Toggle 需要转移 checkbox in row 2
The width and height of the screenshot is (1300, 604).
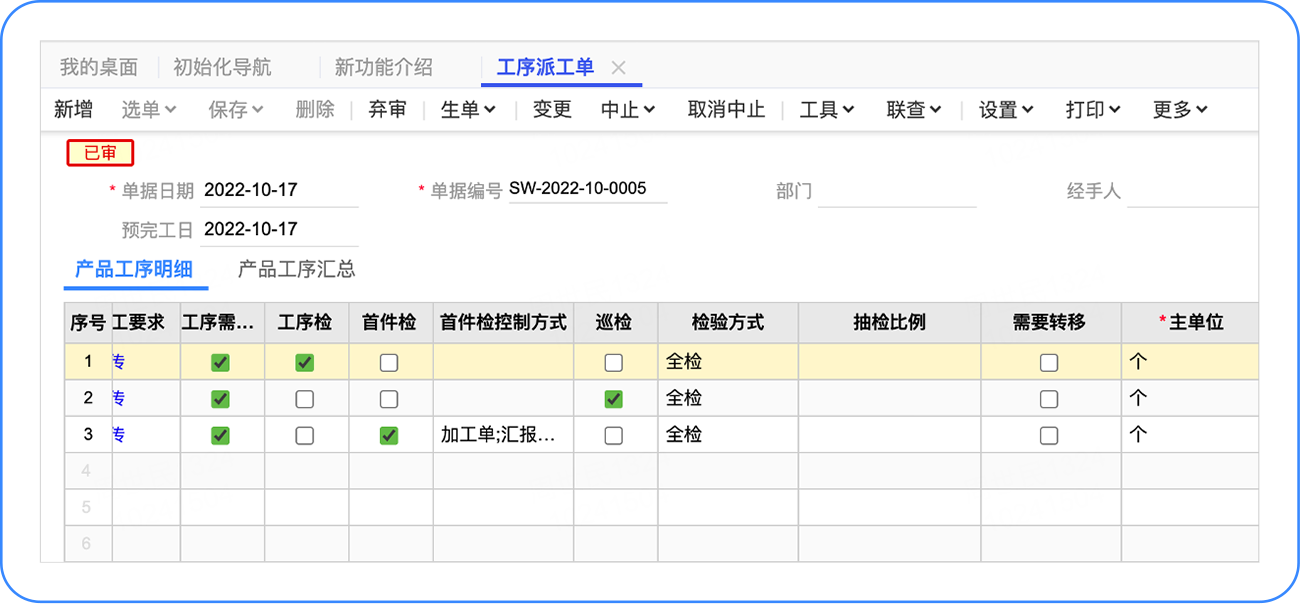point(1049,399)
